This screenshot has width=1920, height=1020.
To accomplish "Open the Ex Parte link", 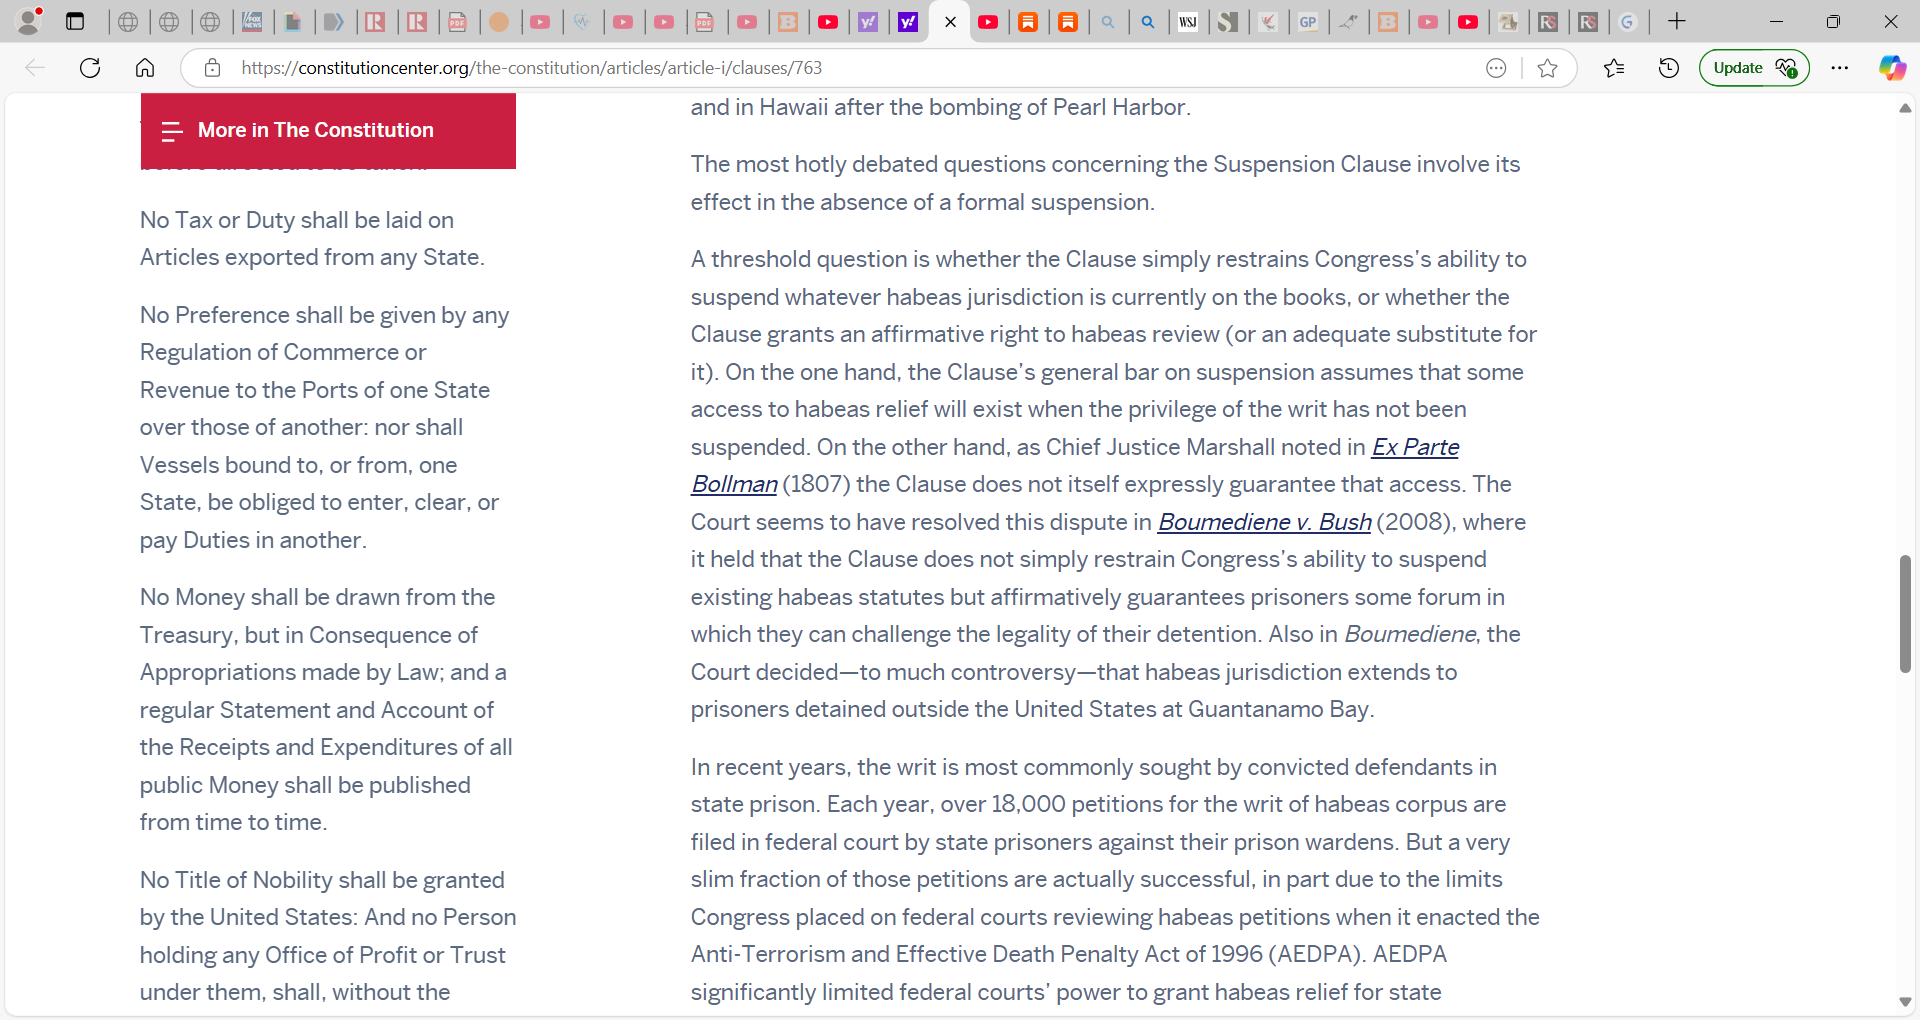I will coord(1415,447).
